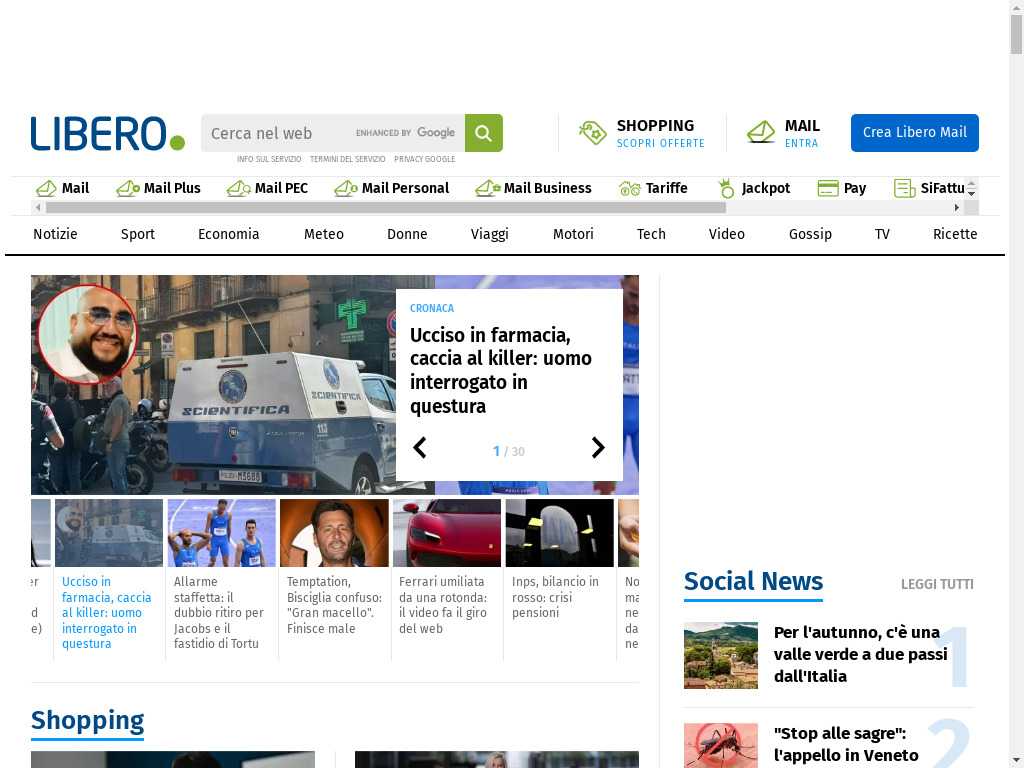1024x768 pixels.
Task: Open the Video section
Action: (727, 234)
